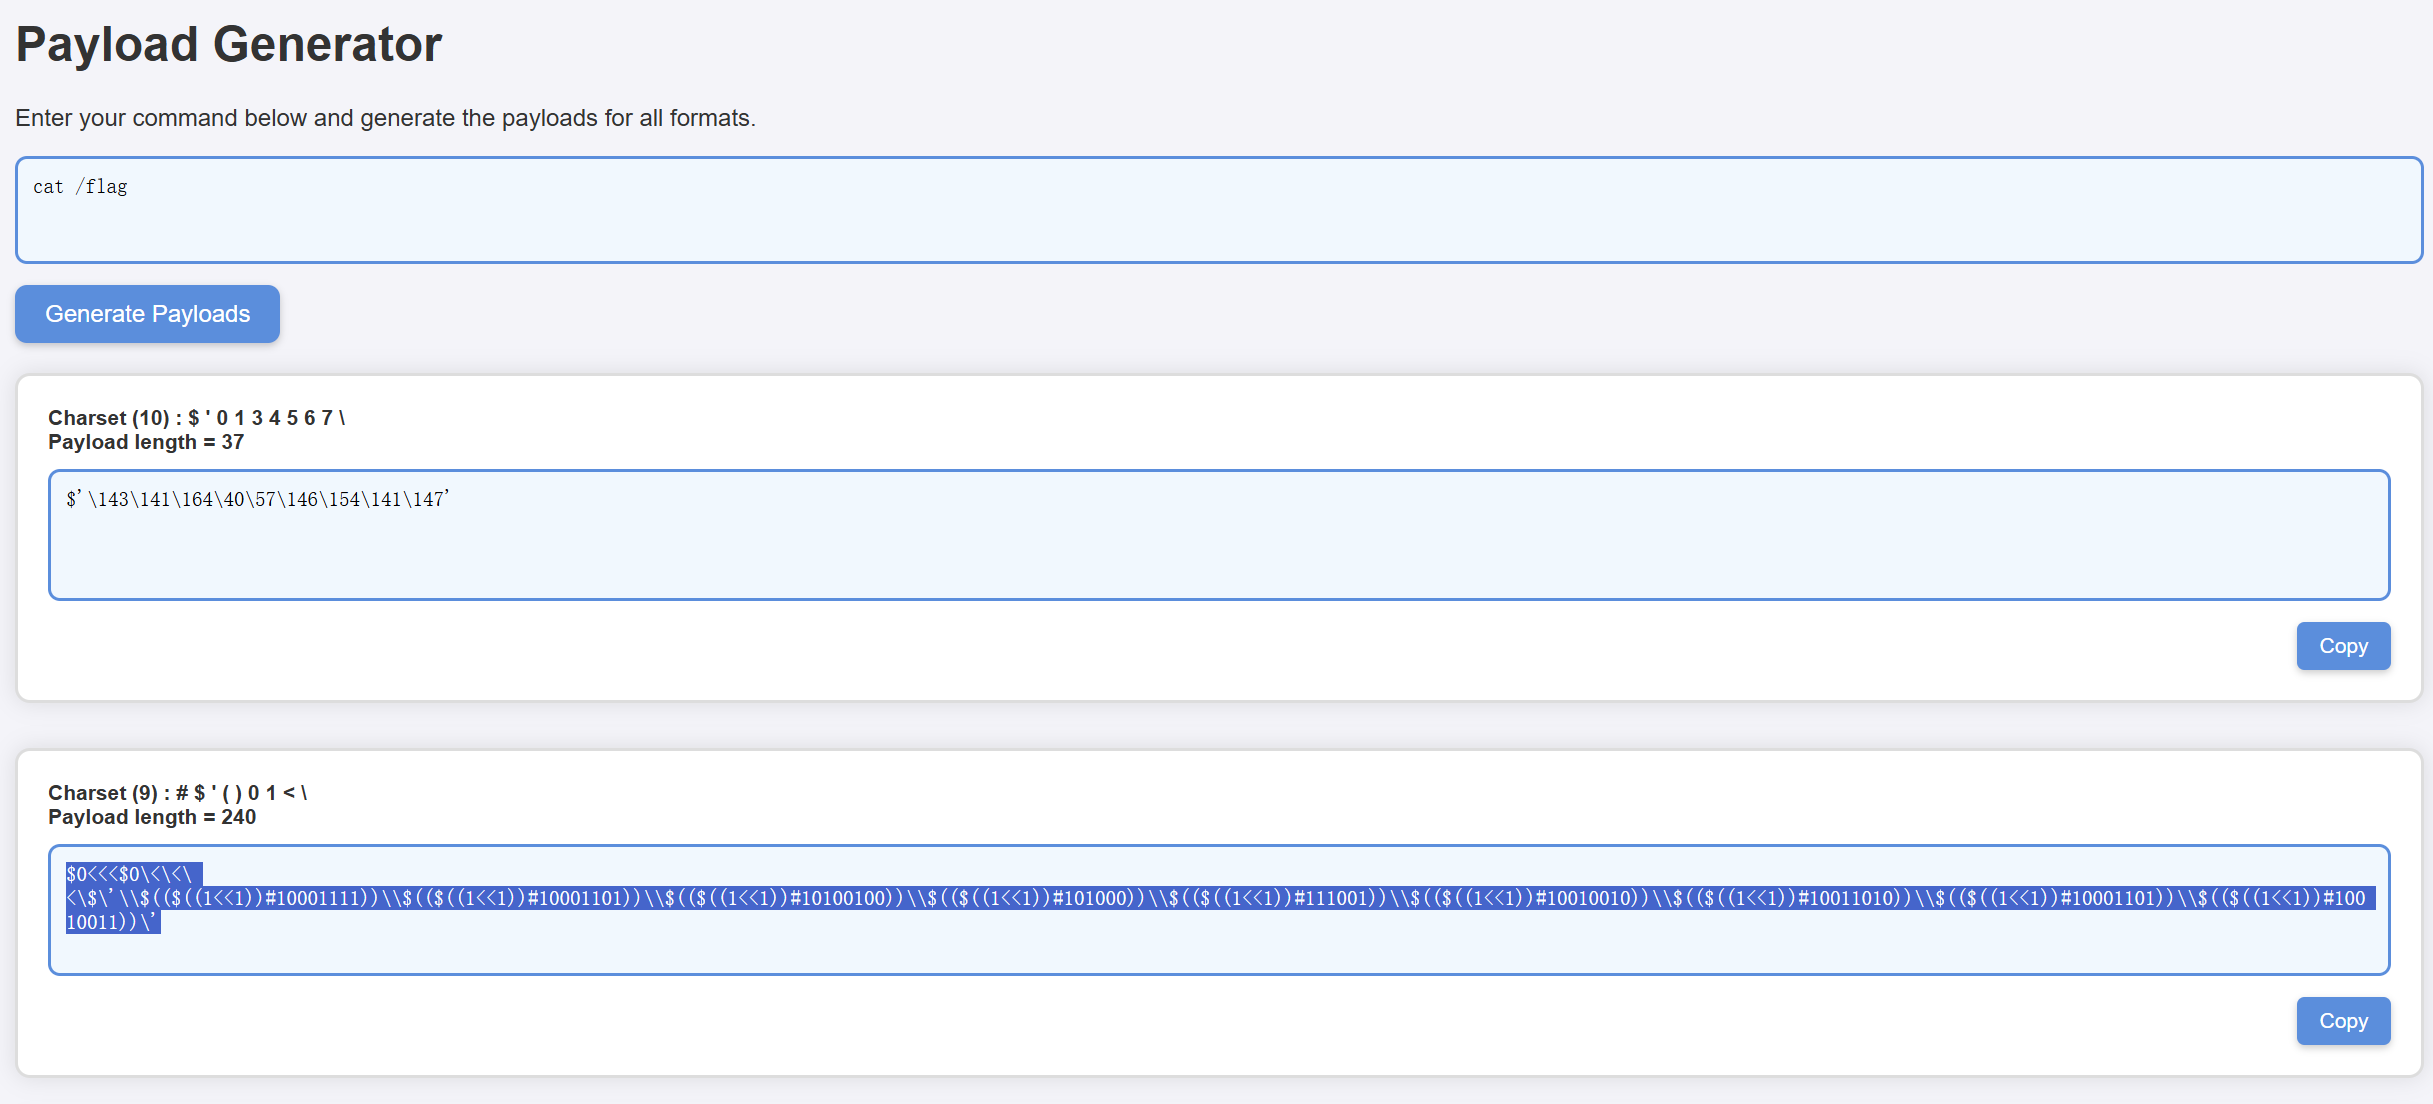Copy the 37-length octal payload

2343,646
